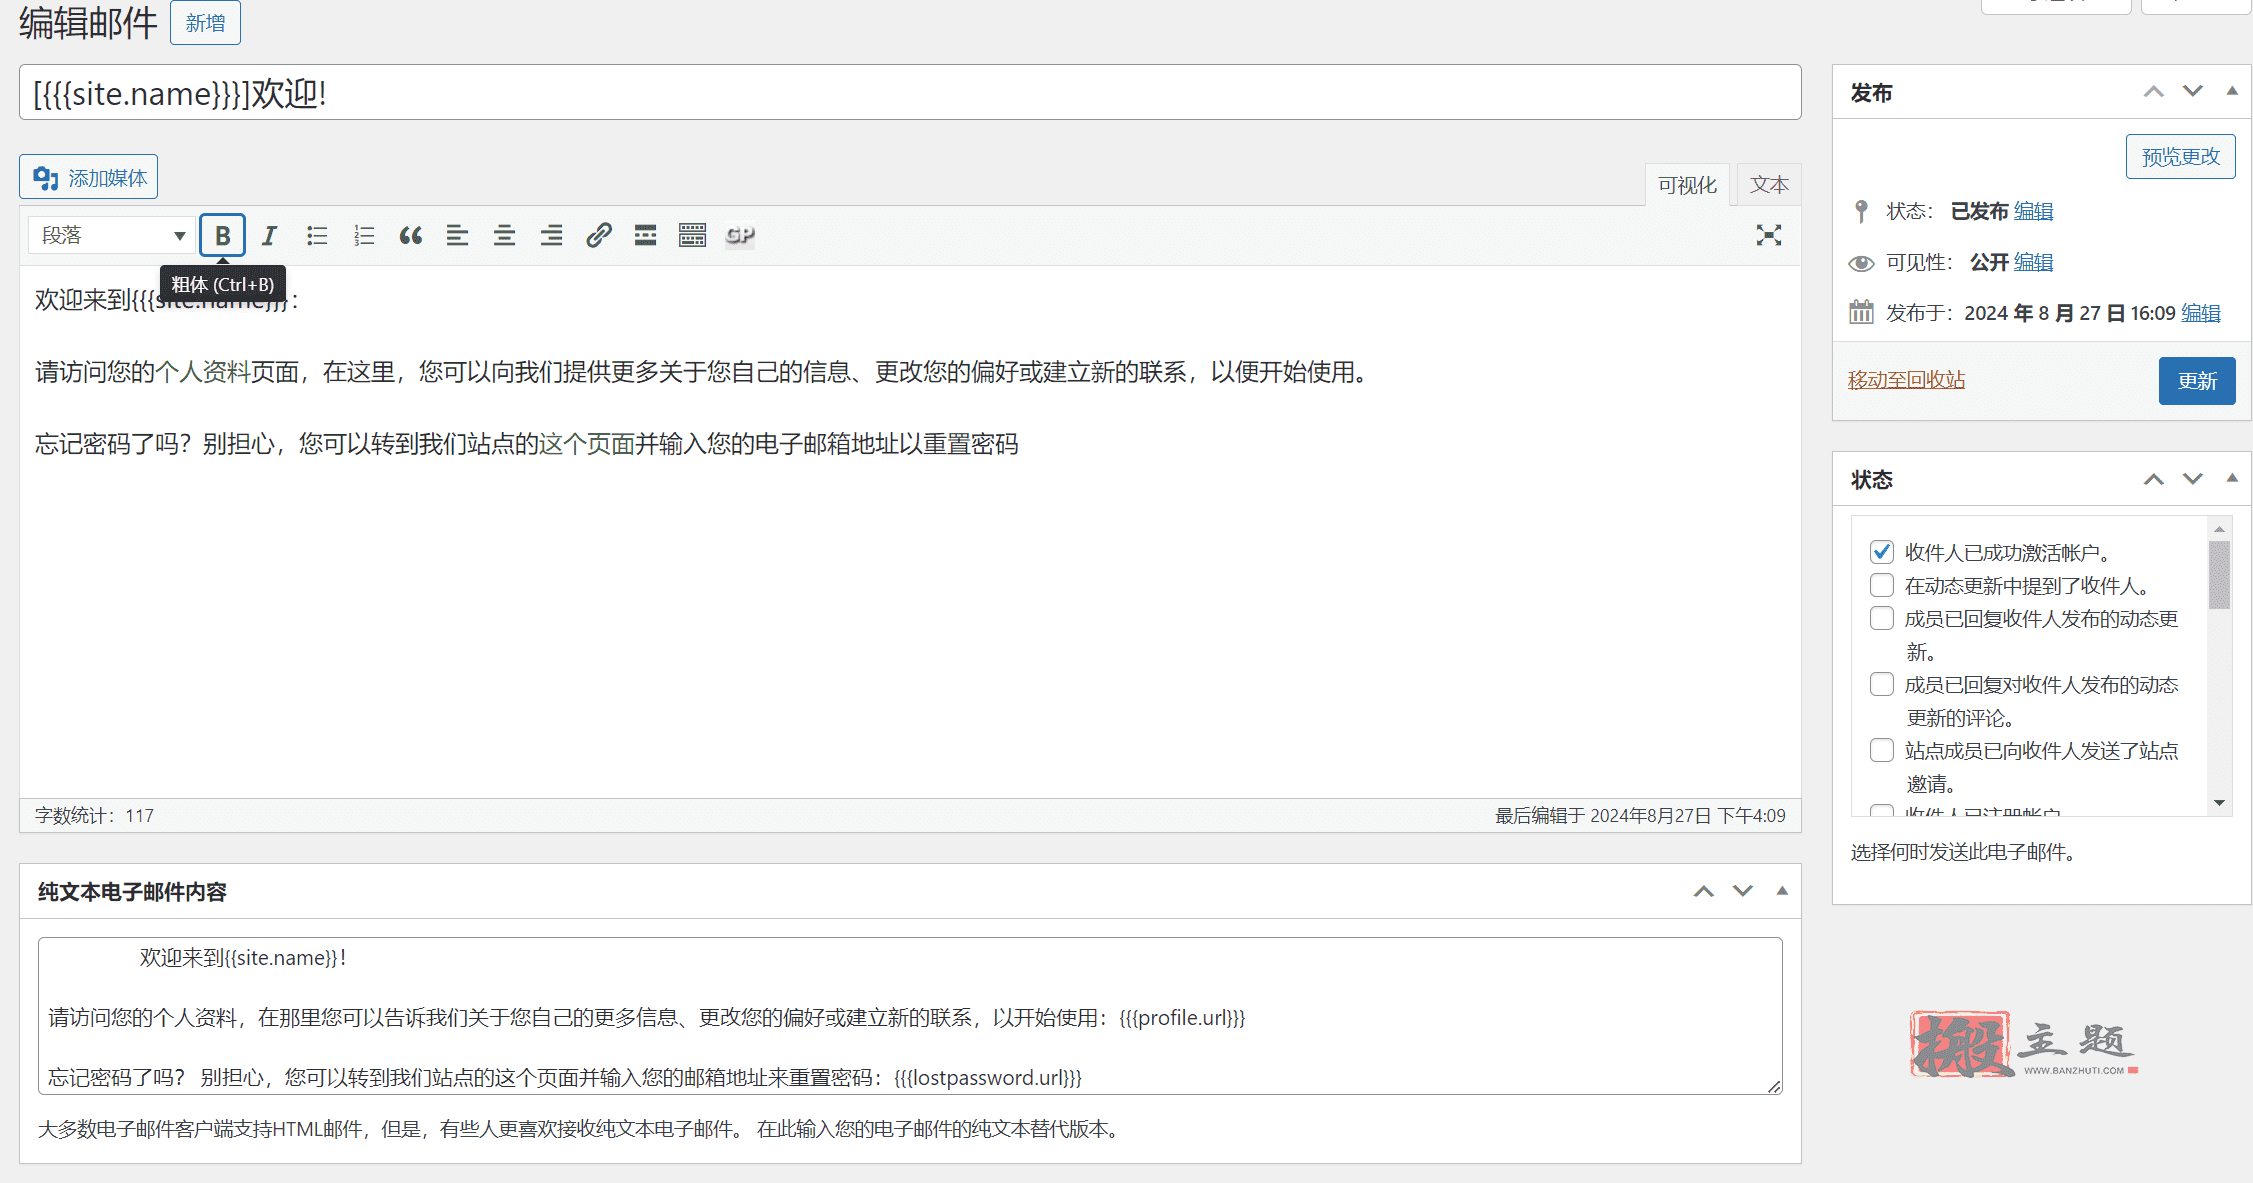Move the Publish panel down
This screenshot has height=1183, width=2253.
(2193, 92)
